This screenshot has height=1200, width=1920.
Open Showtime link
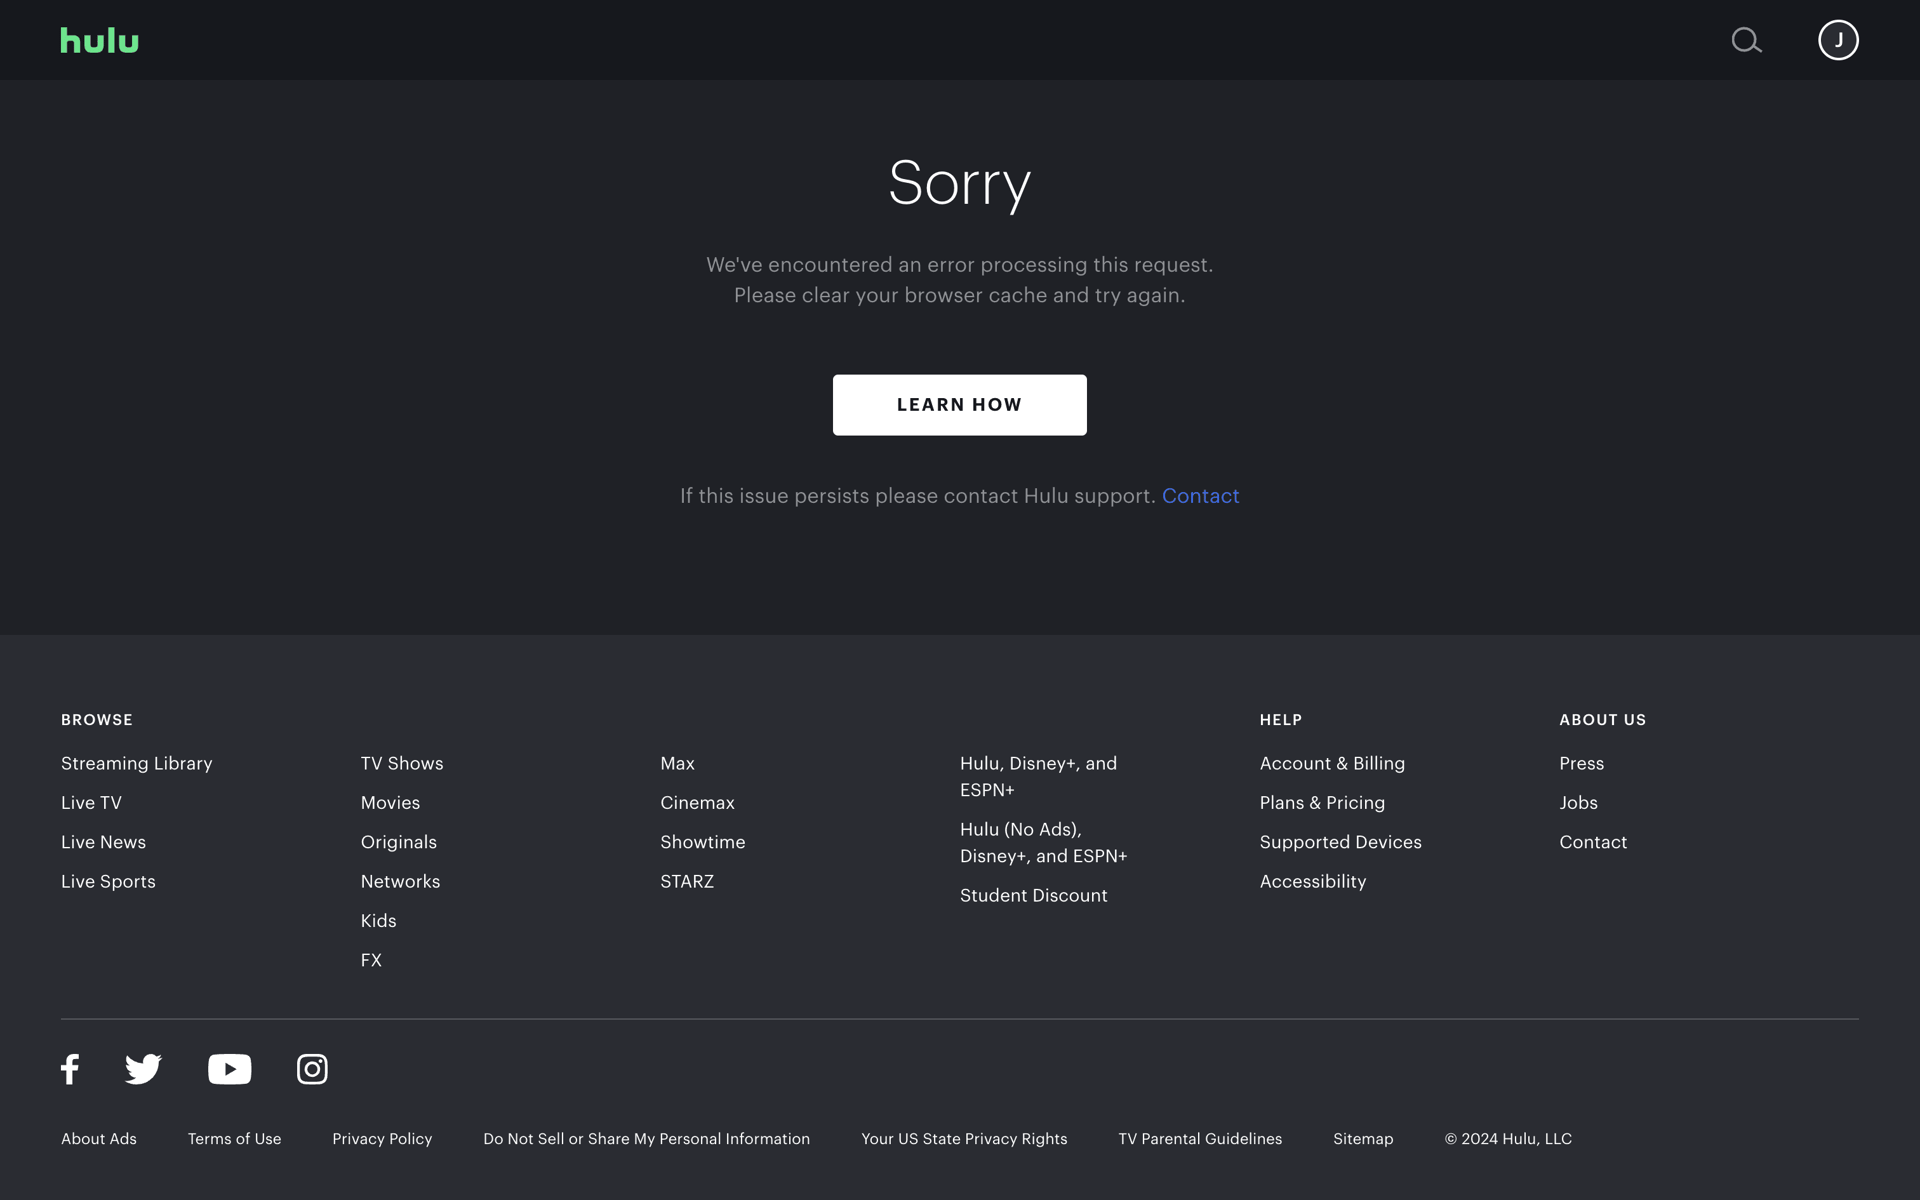[x=702, y=842]
